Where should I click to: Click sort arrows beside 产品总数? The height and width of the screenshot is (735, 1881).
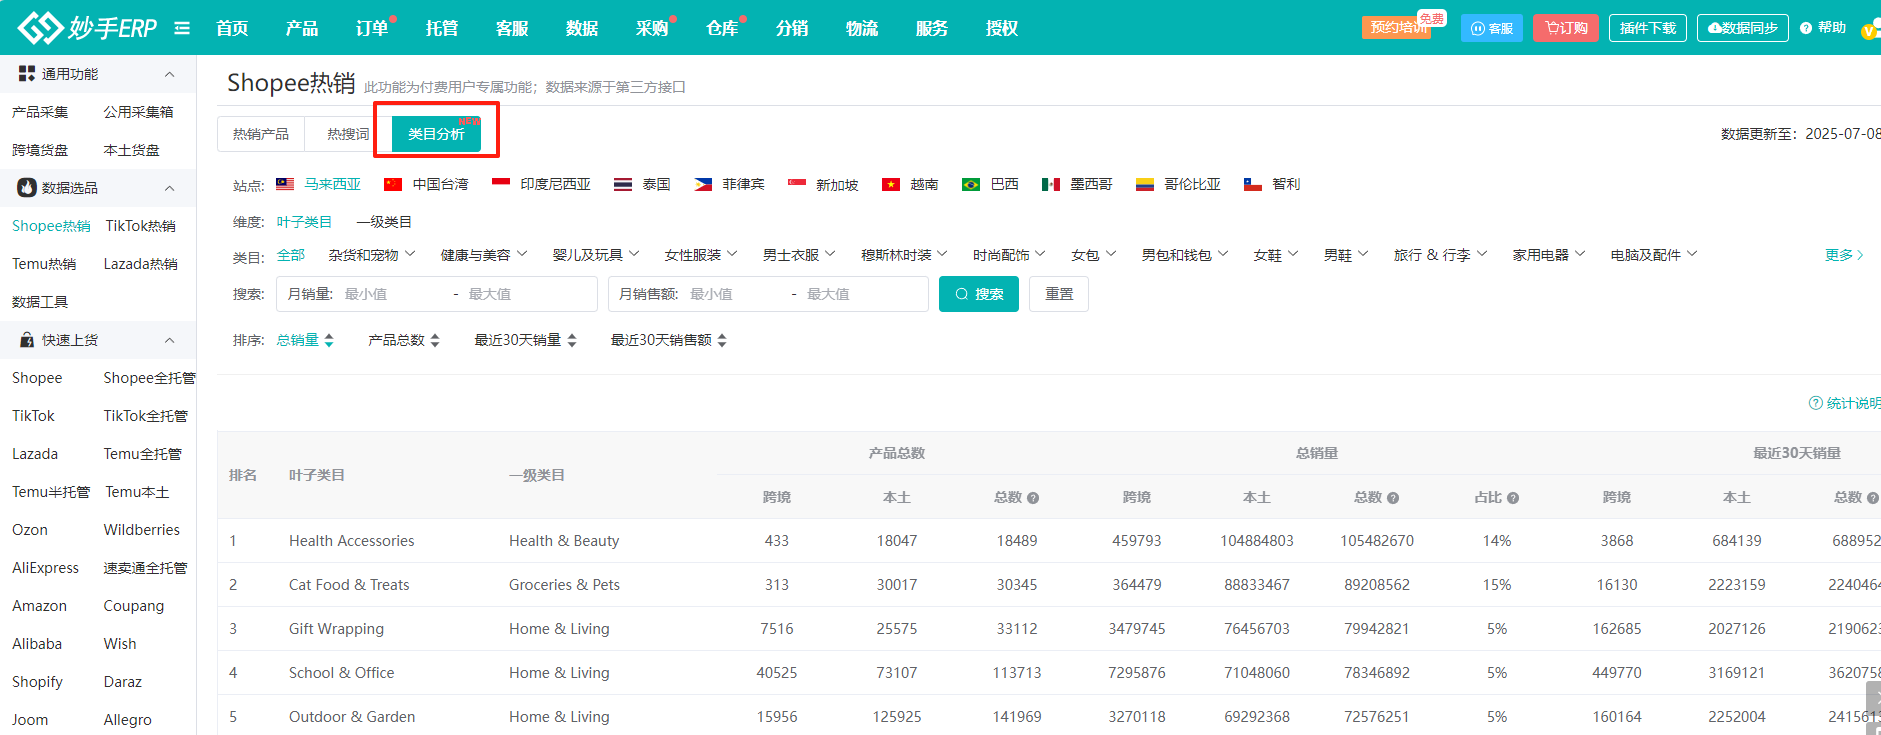pos(435,341)
